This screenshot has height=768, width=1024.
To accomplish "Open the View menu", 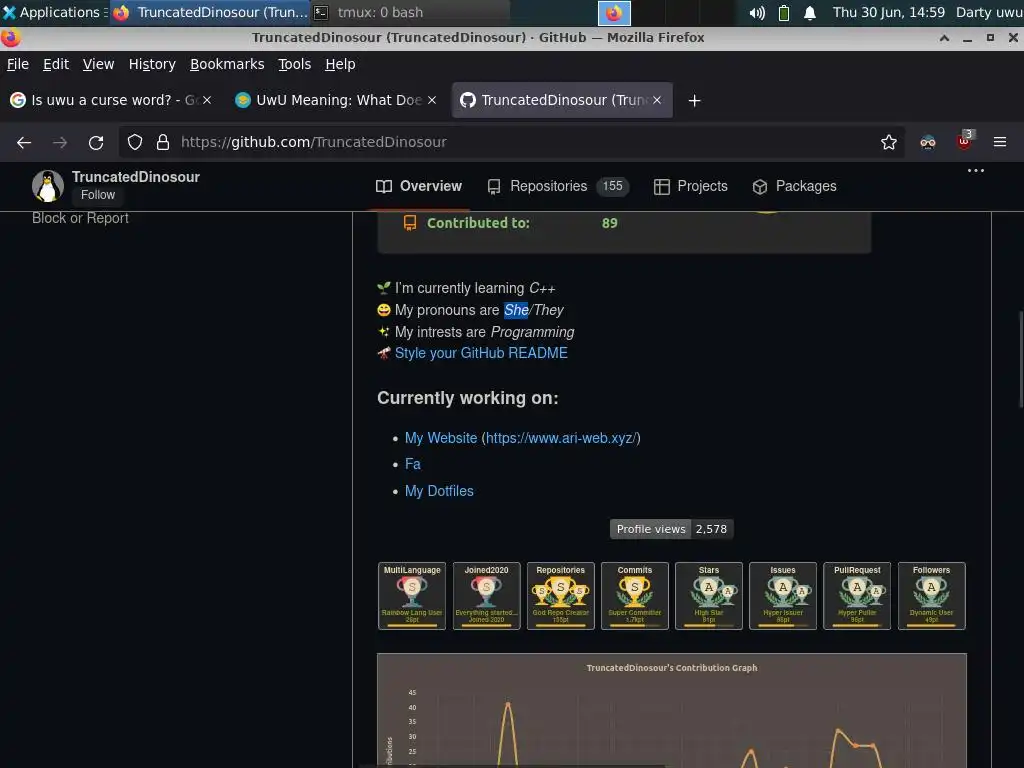I will (x=98, y=64).
